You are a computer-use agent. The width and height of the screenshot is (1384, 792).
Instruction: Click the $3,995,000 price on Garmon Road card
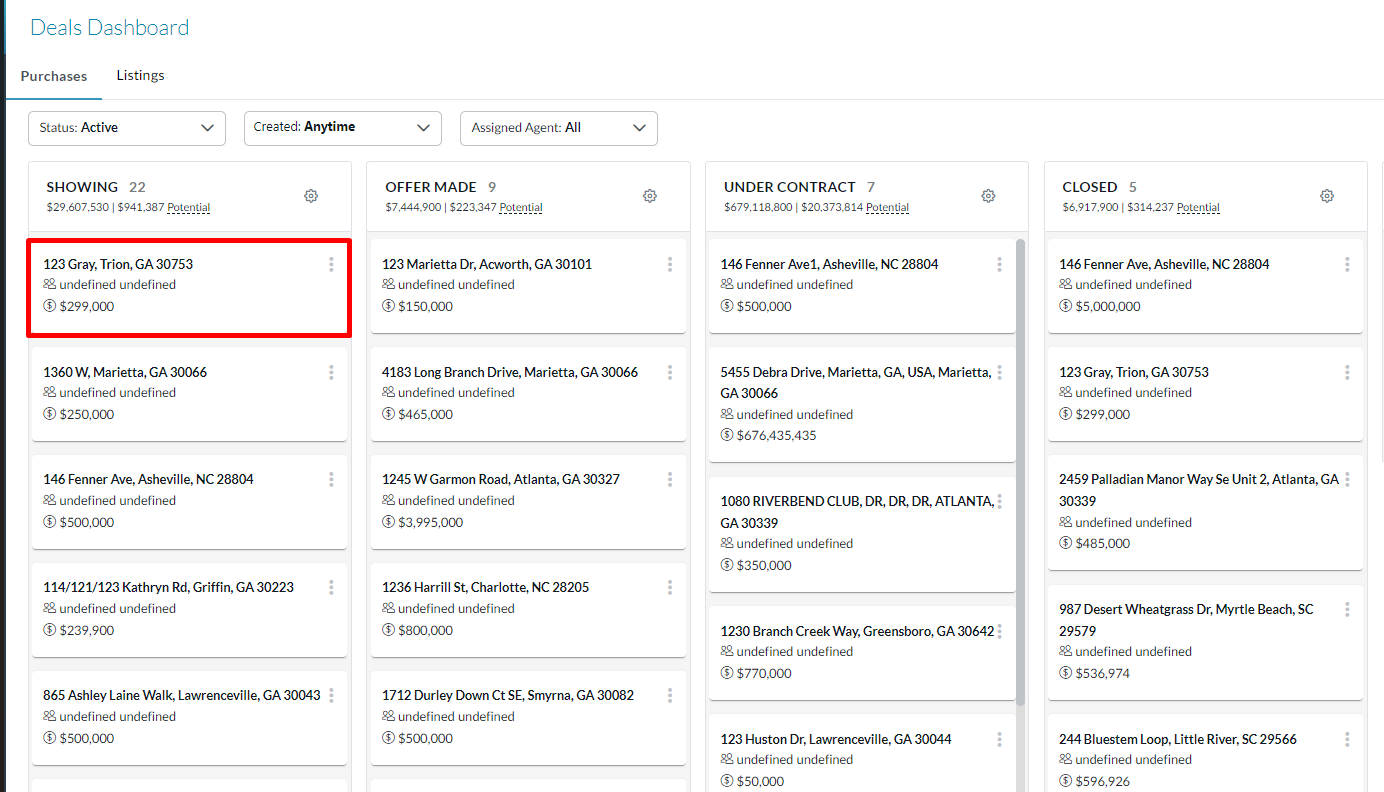pos(430,522)
